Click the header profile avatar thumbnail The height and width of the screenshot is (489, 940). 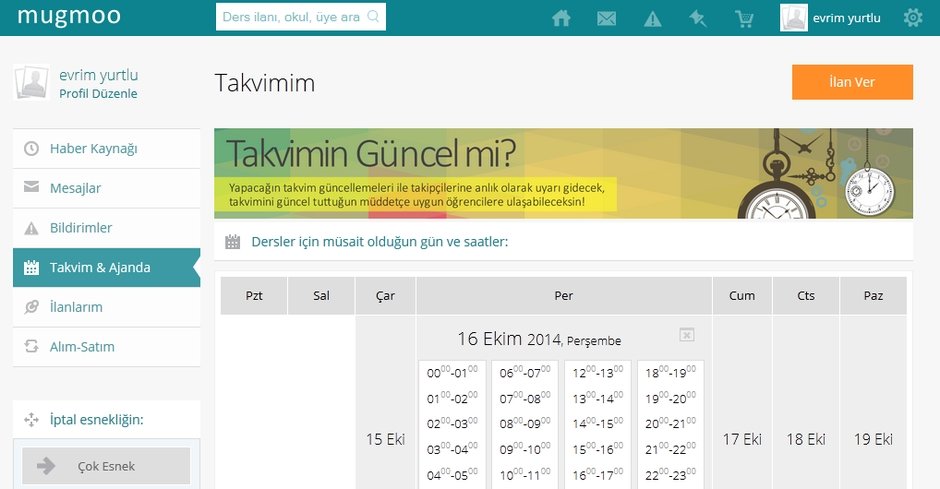(x=794, y=17)
